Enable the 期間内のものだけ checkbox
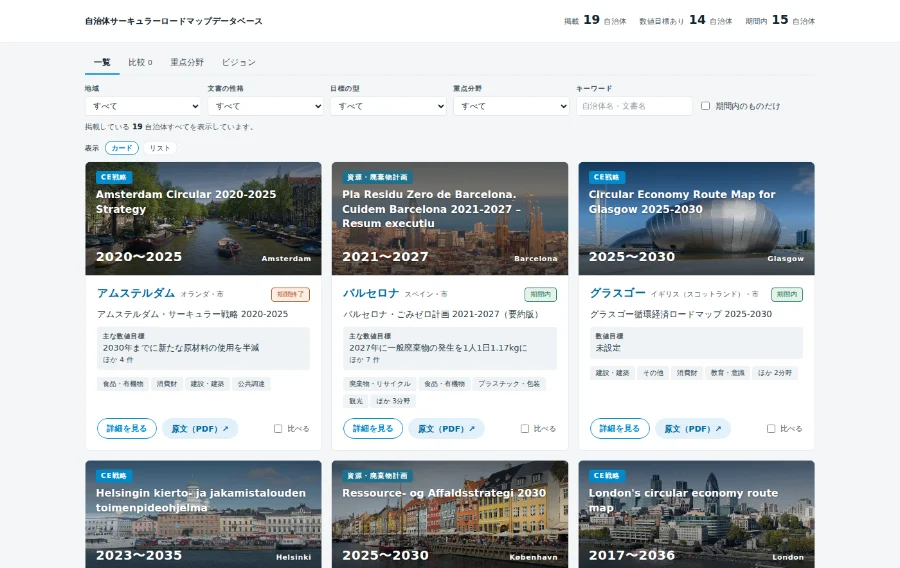This screenshot has height=568, width=900. point(705,106)
